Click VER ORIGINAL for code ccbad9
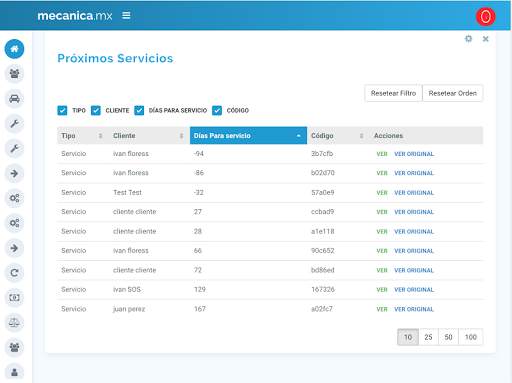This screenshot has width=512, height=383. [414, 212]
